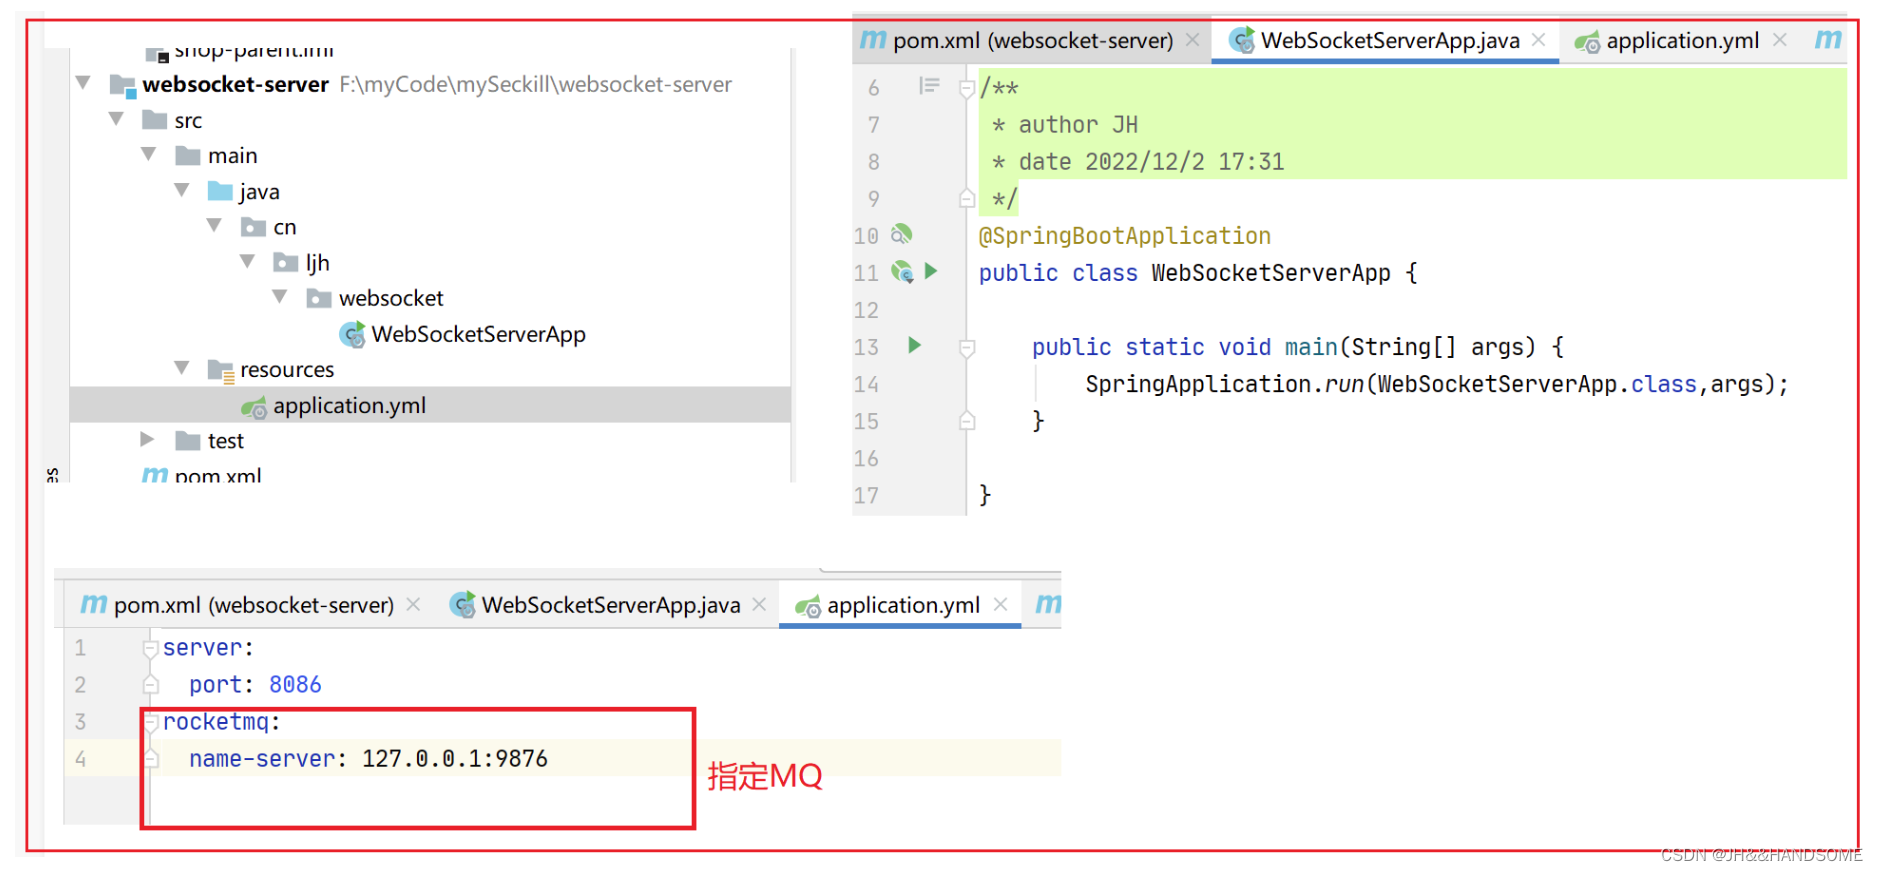
Task: Select WebSocketServerApp in project tree
Action: point(478,334)
